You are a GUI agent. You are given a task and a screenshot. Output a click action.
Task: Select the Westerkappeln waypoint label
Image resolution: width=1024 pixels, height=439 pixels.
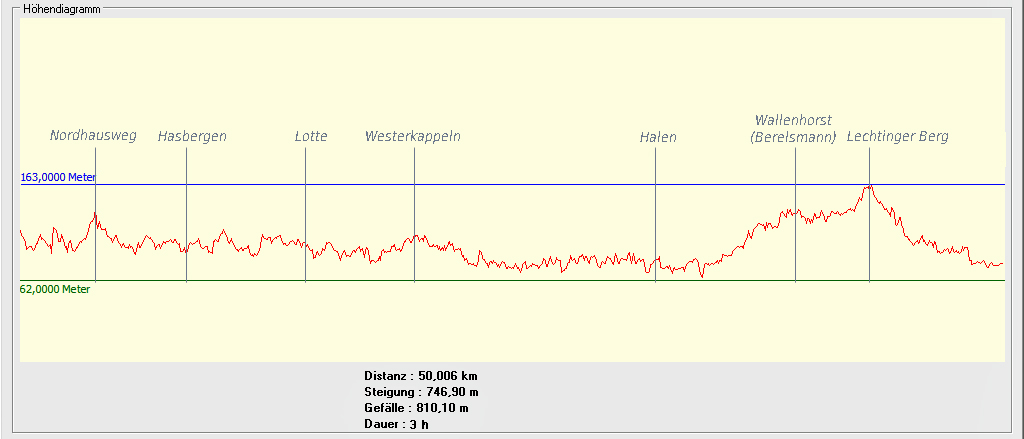412,136
